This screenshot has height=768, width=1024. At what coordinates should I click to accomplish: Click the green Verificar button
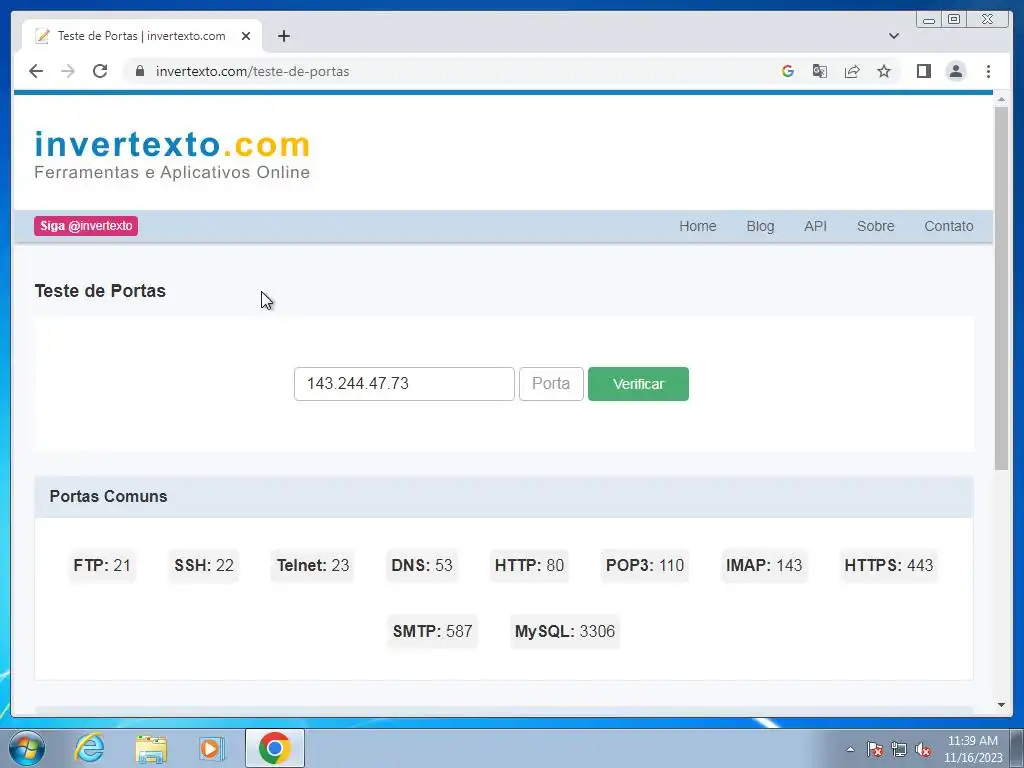tap(638, 384)
